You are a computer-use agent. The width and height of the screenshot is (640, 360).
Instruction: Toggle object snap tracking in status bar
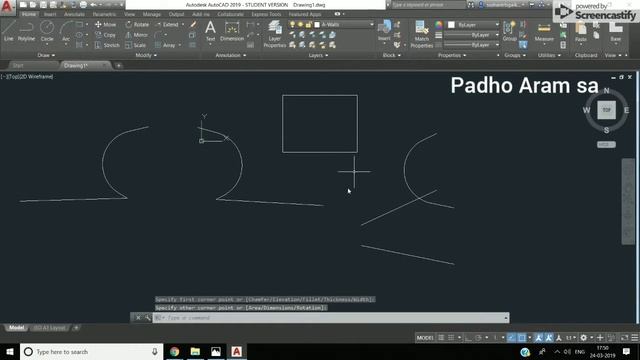coord(511,338)
